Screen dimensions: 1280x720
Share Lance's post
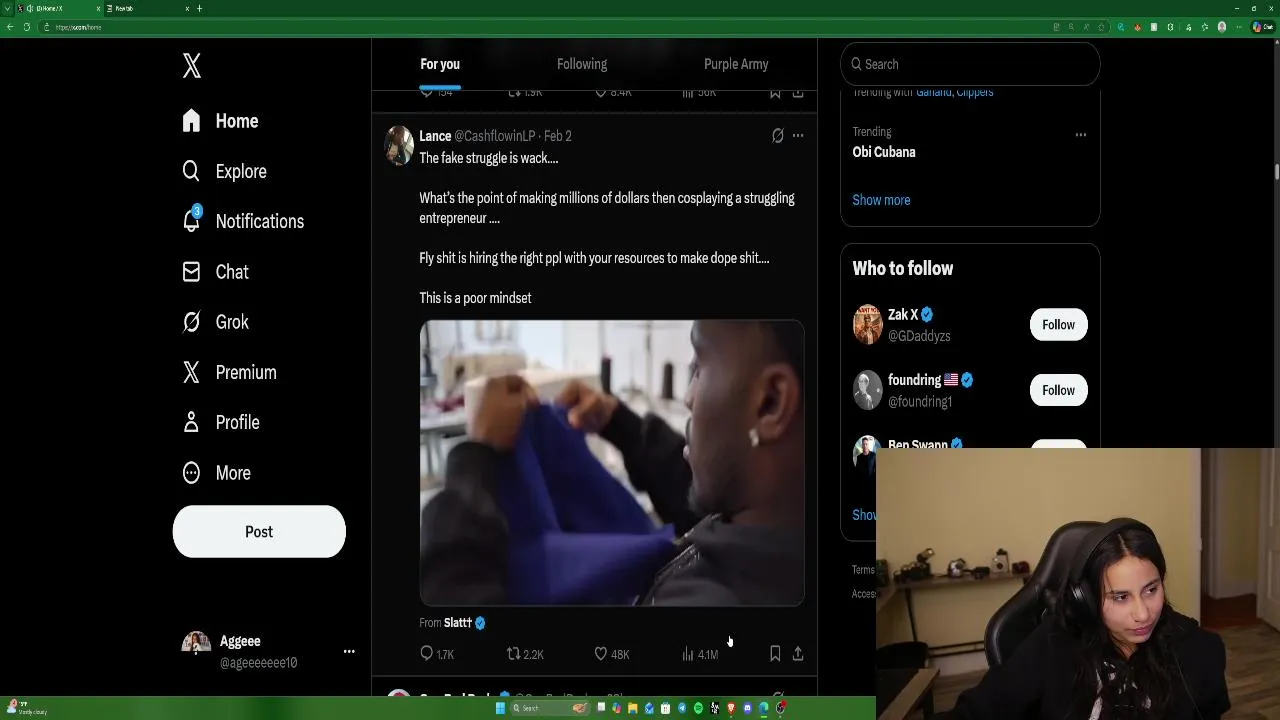click(798, 653)
